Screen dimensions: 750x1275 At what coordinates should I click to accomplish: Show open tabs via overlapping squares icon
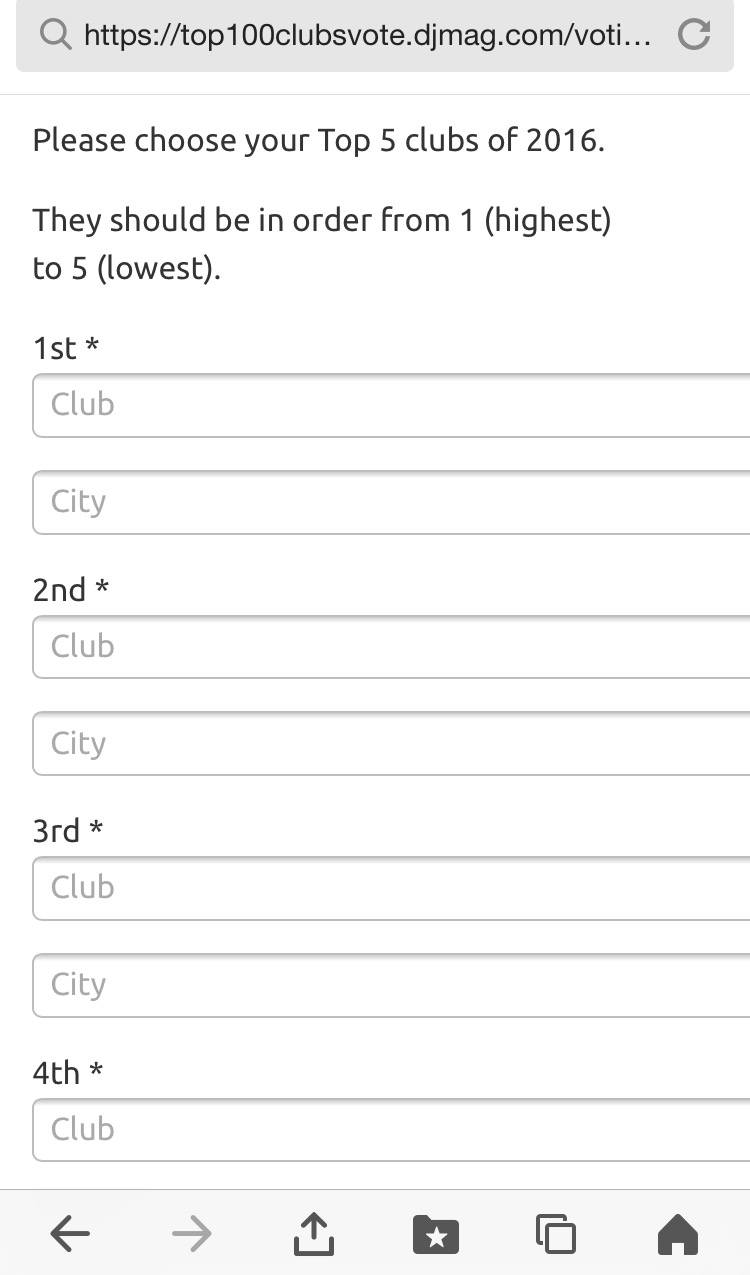pos(556,1234)
